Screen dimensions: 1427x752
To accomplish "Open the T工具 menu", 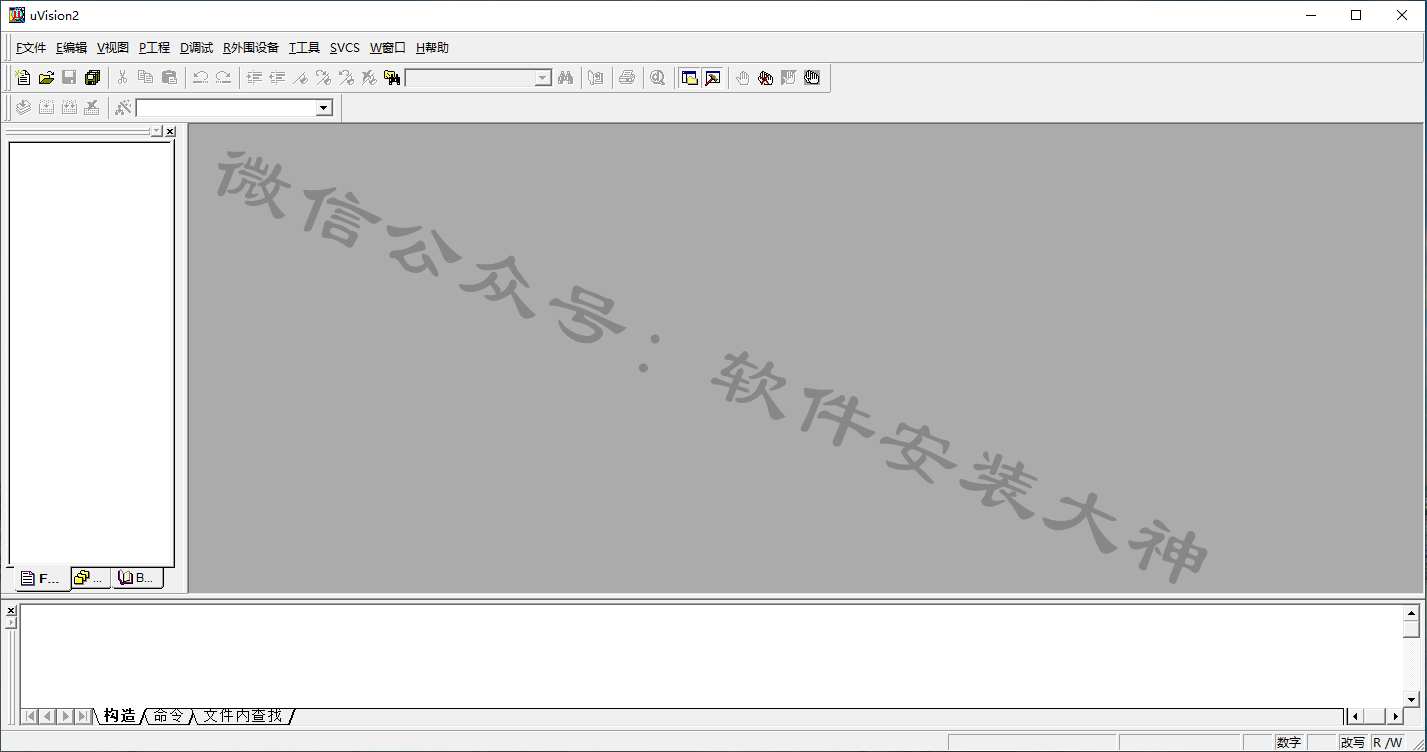I will [x=304, y=48].
